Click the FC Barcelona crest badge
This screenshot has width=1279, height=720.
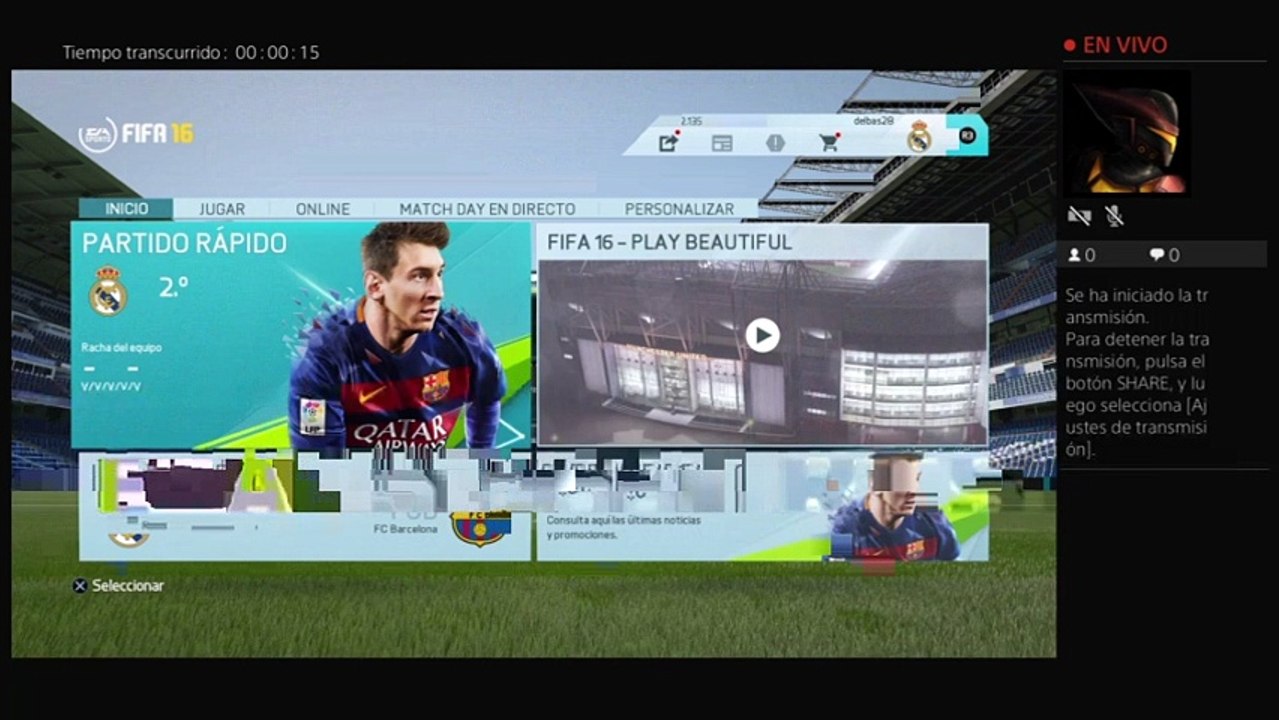pos(480,527)
